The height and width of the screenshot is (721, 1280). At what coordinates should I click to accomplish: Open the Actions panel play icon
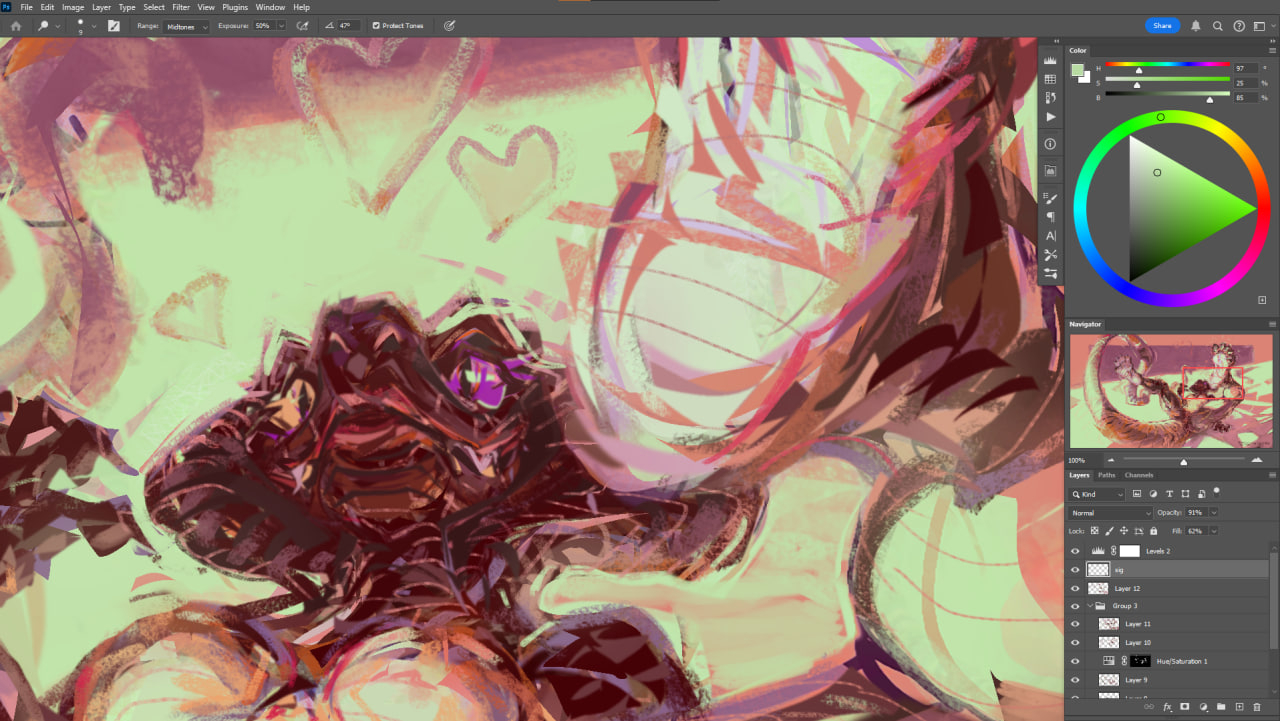pyautogui.click(x=1050, y=117)
